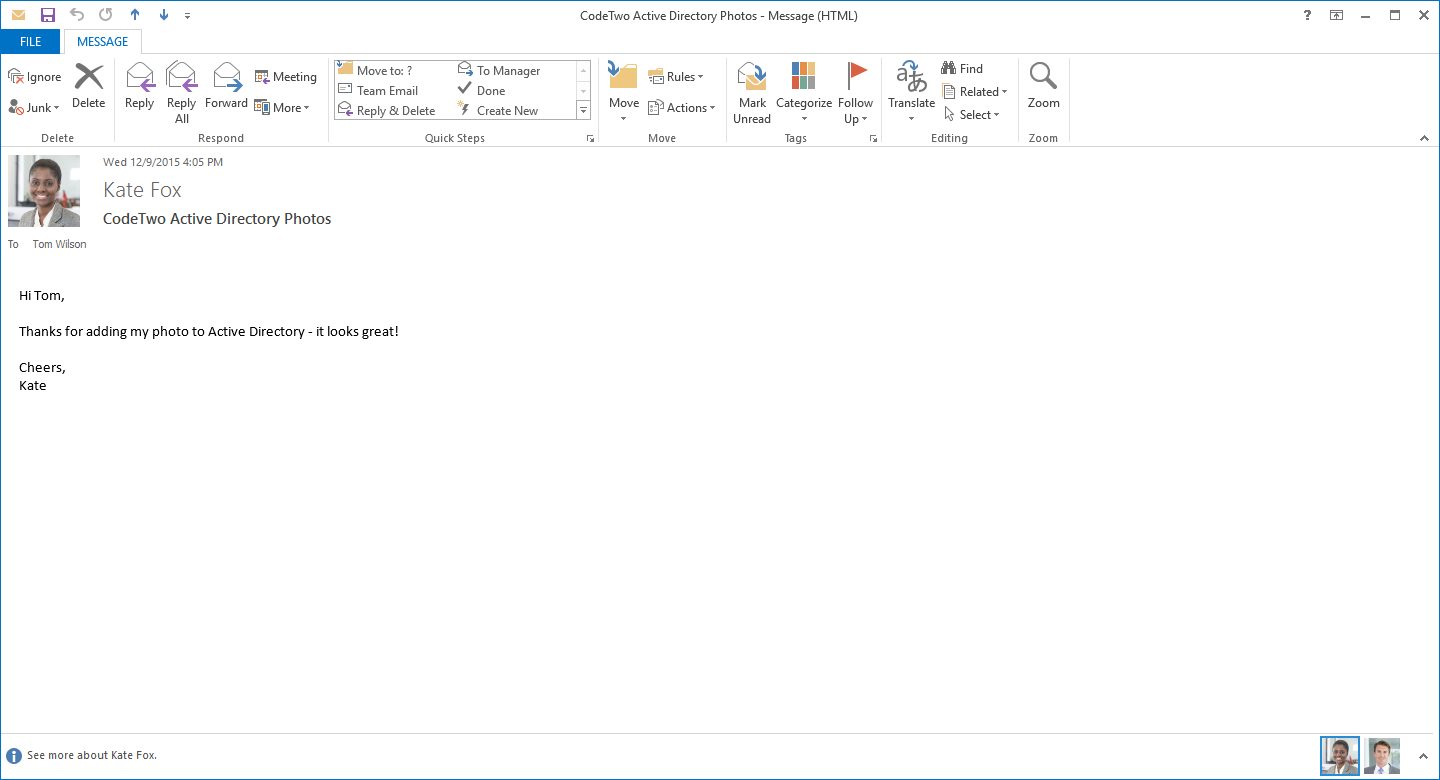
Task: Click the subject 'CodeTwo Active Directory Photos'
Action: coord(217,219)
